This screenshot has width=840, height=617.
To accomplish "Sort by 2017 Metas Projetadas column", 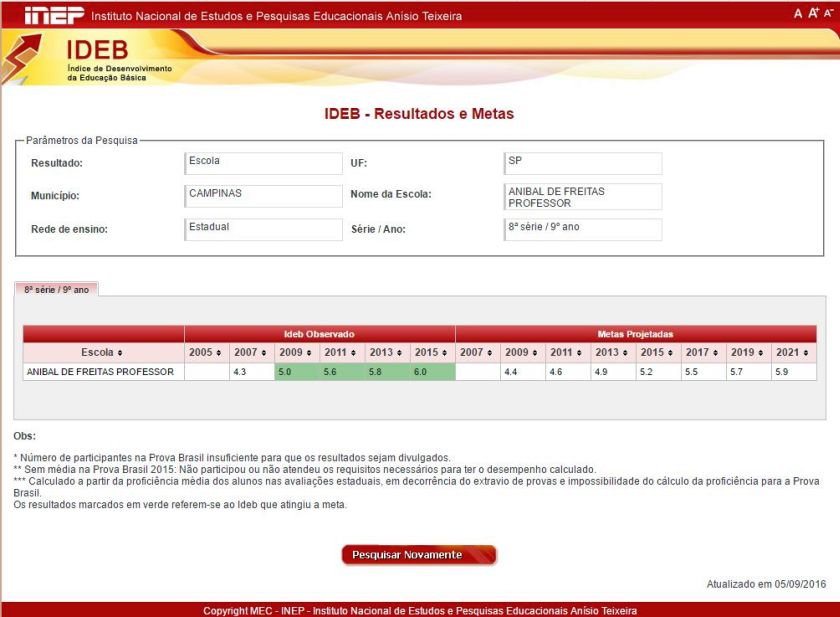I will click(x=703, y=352).
